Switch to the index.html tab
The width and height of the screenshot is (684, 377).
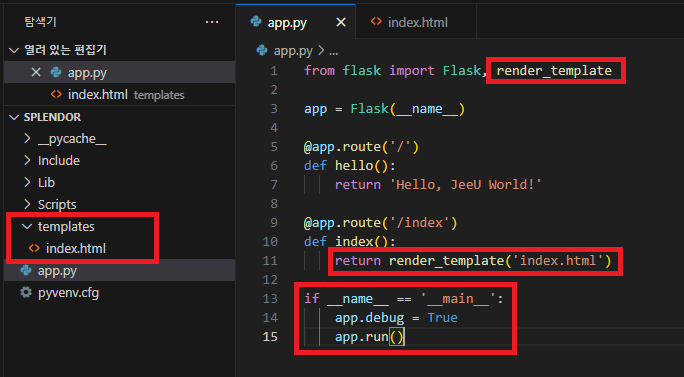pos(416,22)
